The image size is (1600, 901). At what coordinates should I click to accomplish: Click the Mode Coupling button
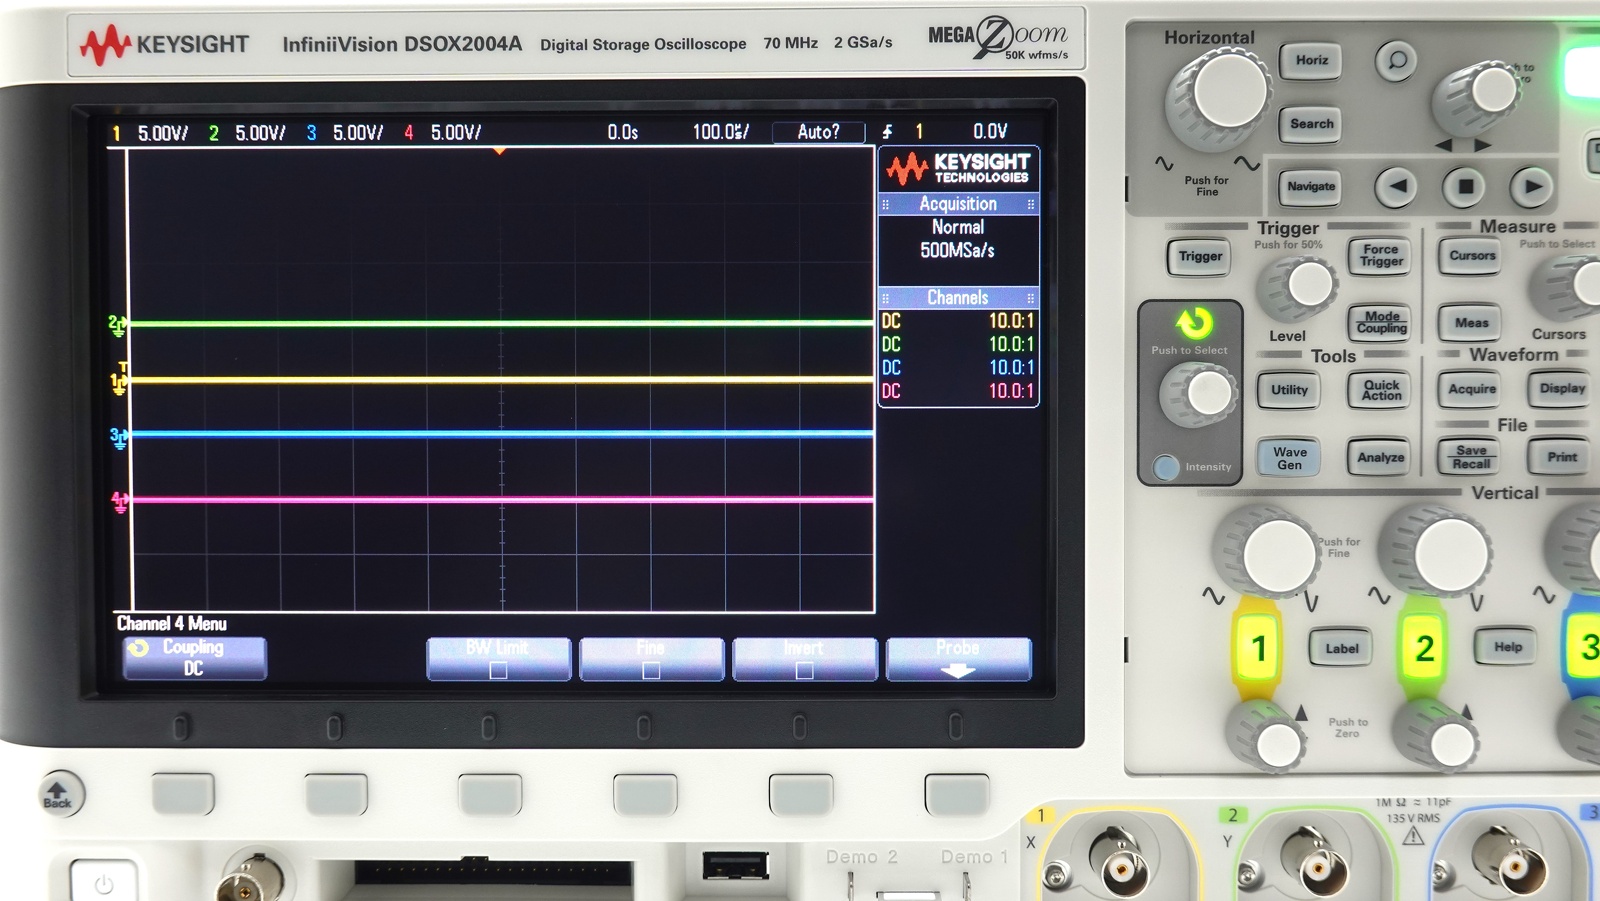[1381, 323]
